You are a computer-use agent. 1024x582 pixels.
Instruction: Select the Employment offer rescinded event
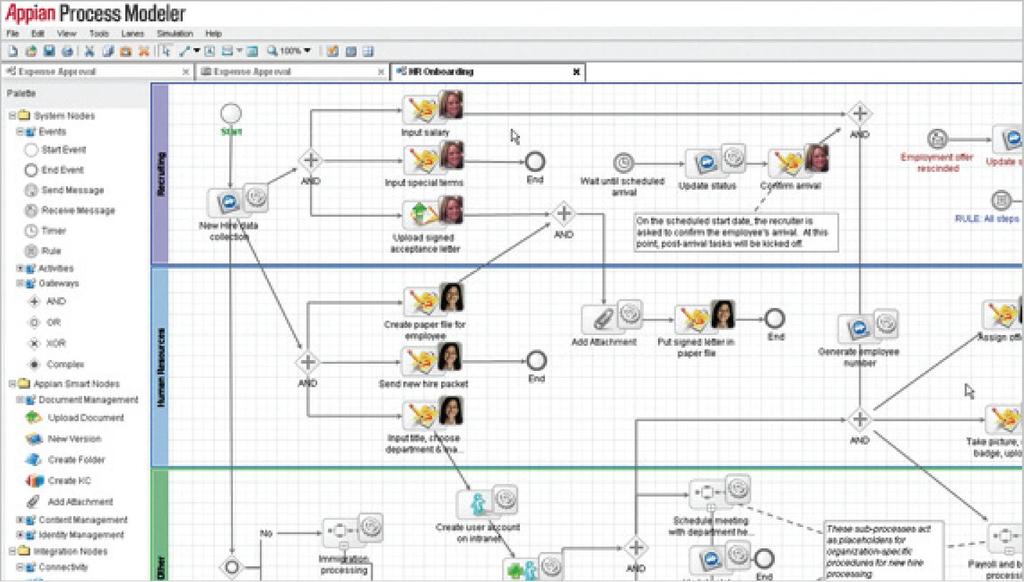937,139
